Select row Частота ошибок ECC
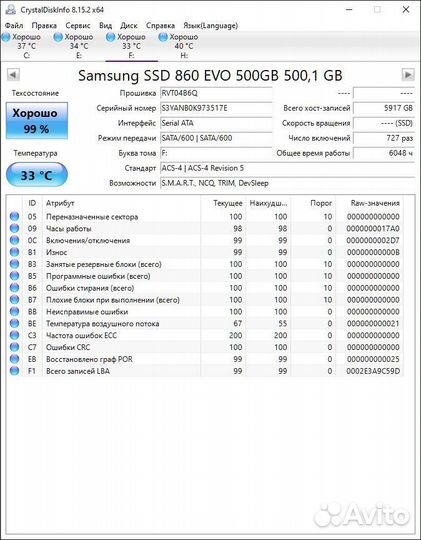The width and height of the screenshot is (421, 540). click(x=205, y=335)
